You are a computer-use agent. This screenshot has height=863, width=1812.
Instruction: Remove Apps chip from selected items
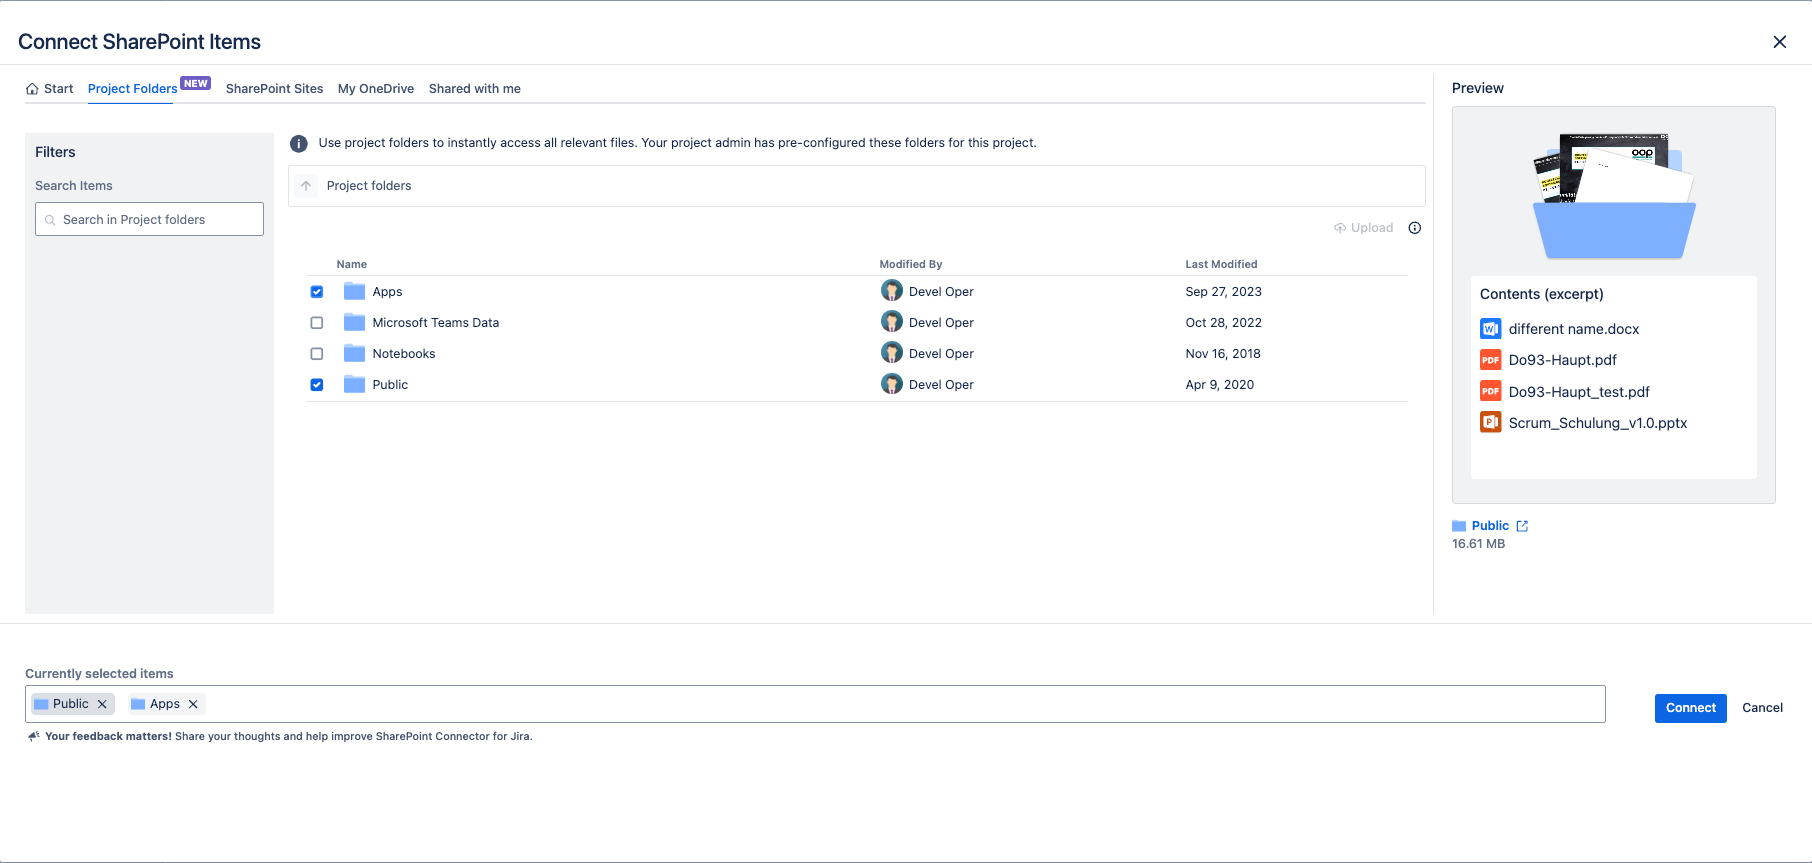193,704
